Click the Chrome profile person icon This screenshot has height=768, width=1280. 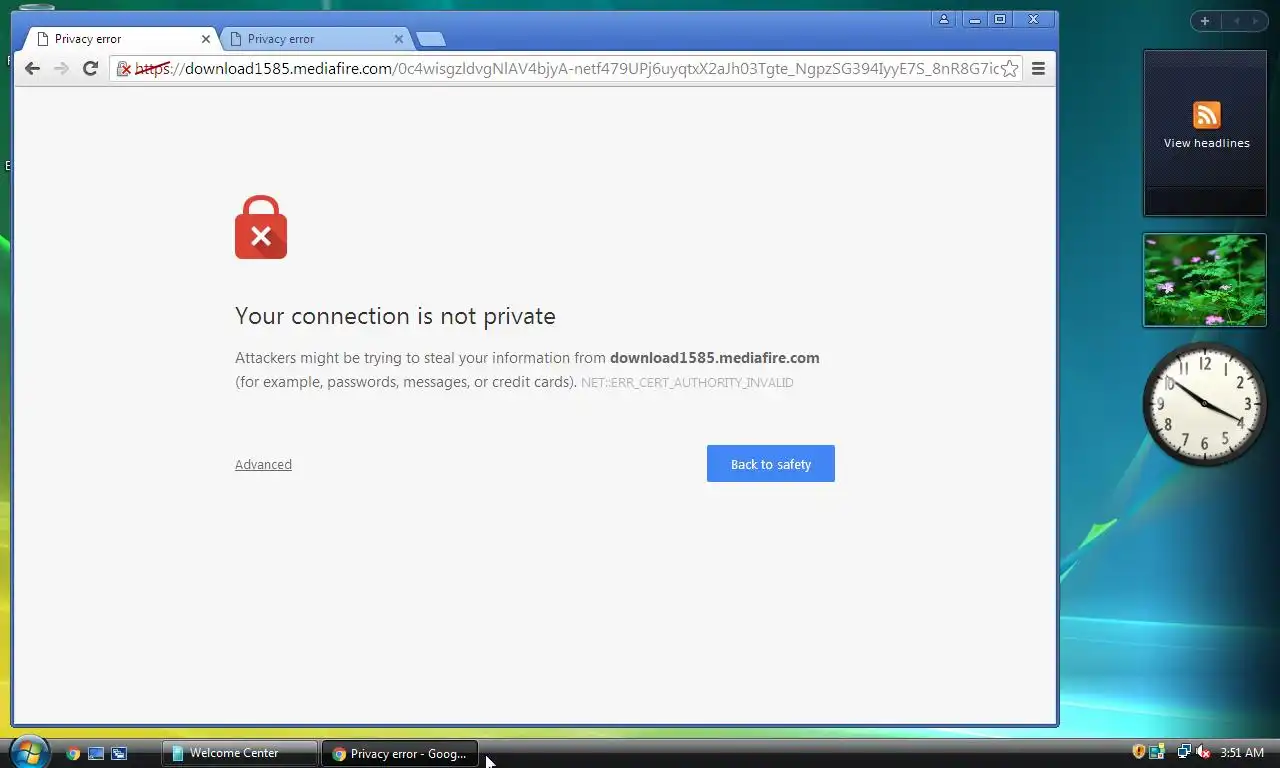tap(943, 19)
